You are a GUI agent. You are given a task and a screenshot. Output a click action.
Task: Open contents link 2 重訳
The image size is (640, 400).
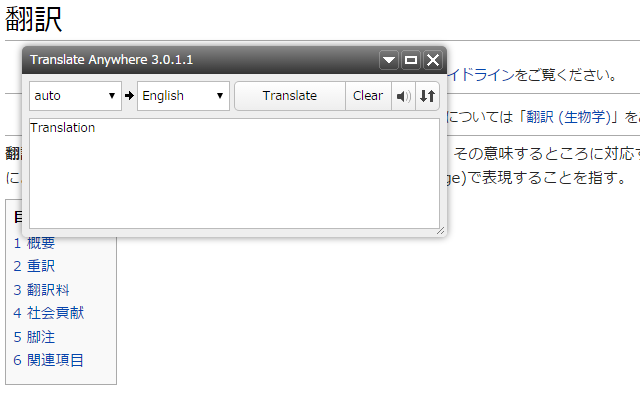[34, 267]
